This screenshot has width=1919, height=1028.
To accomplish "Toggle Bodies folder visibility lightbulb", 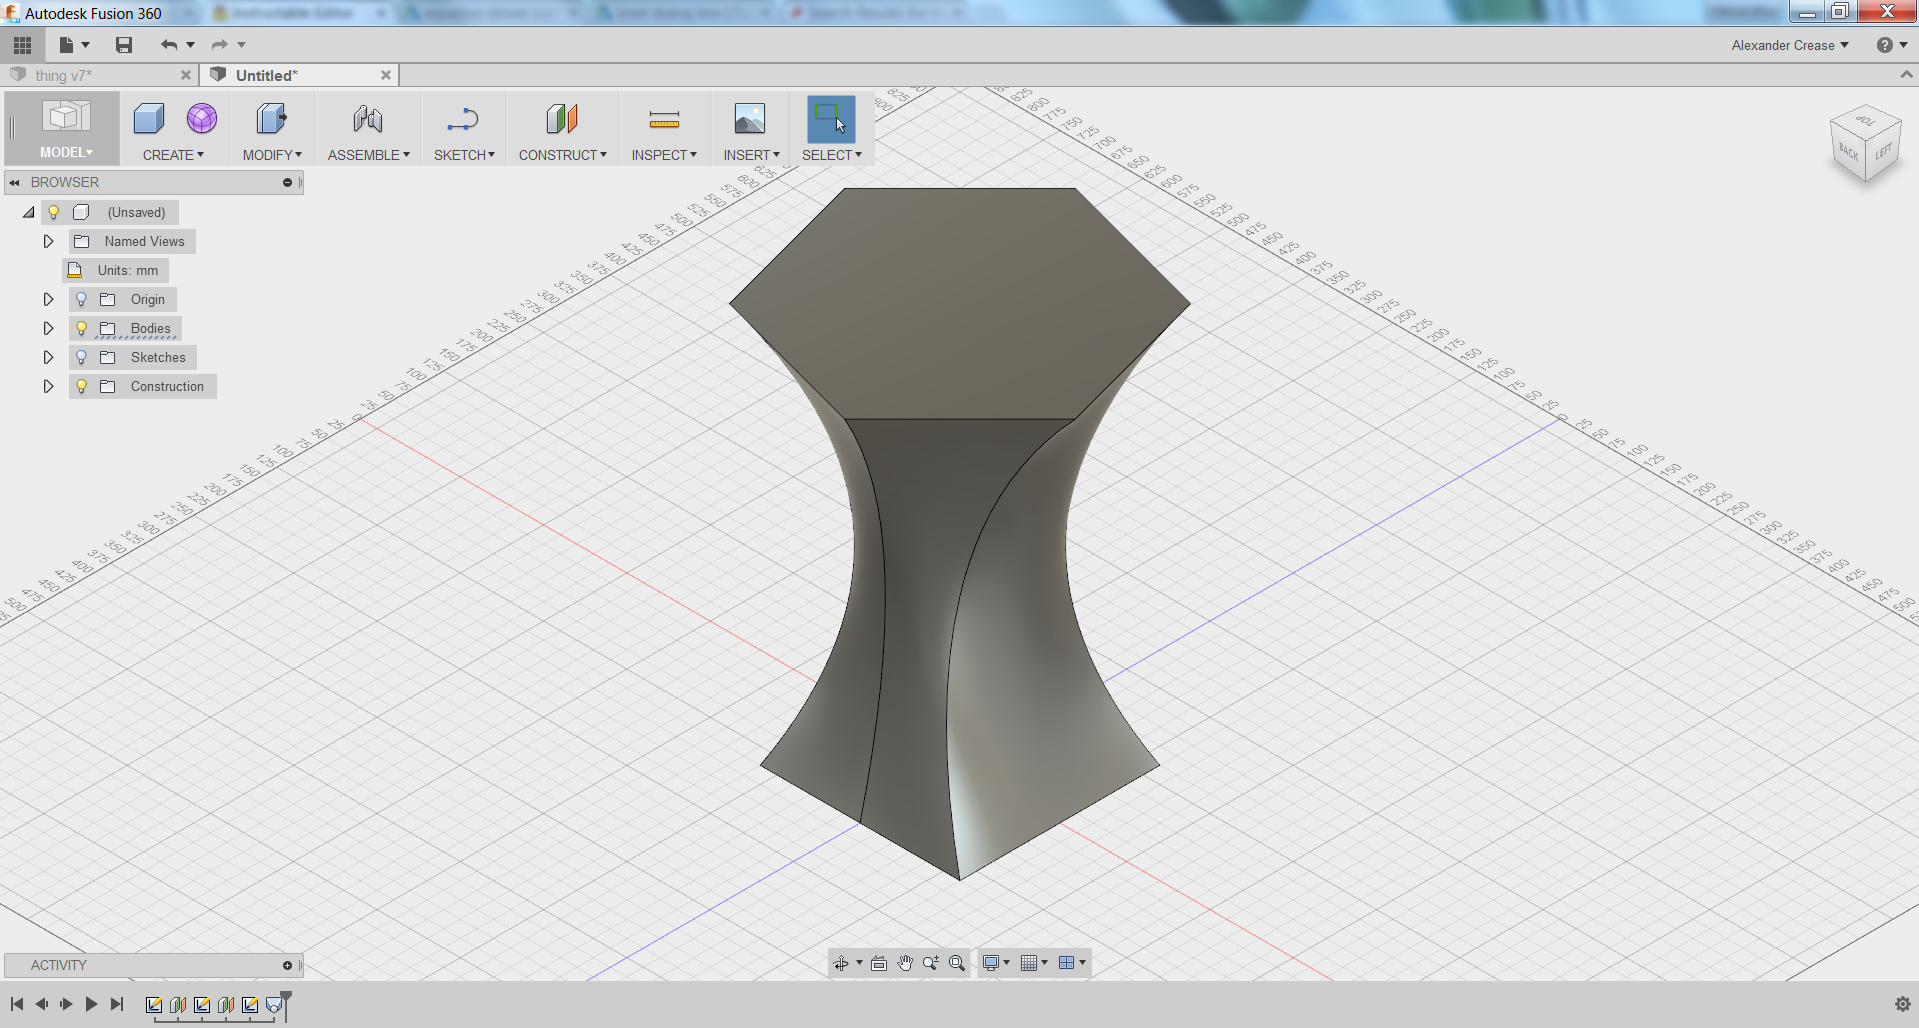I will [82, 328].
